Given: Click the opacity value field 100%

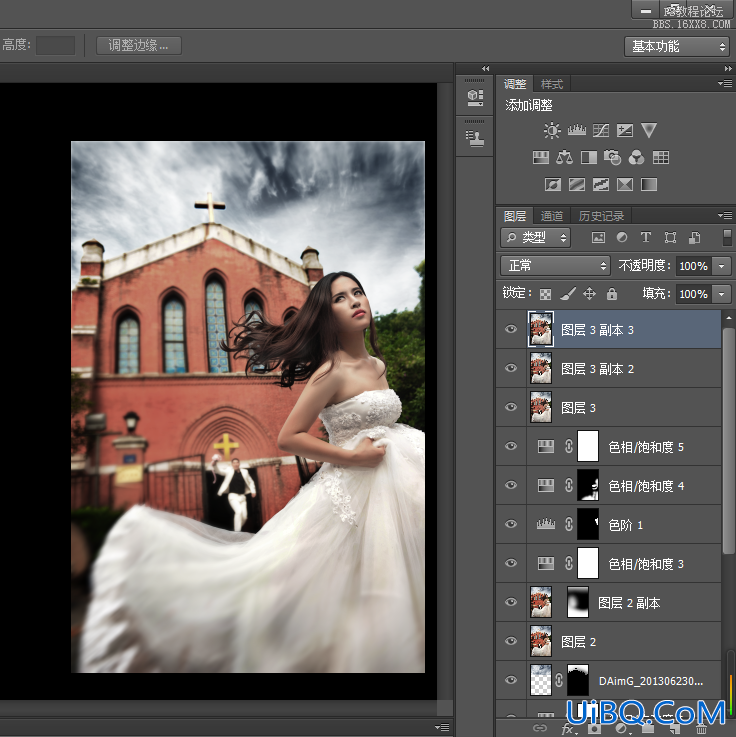Looking at the screenshot, I should pos(694,266).
